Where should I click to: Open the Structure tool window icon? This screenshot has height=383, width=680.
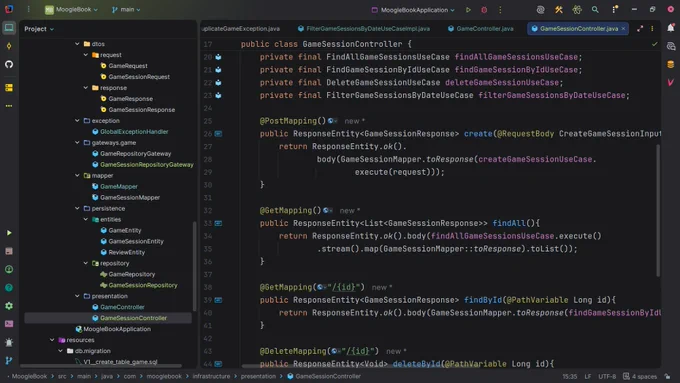pyautogui.click(x=9, y=88)
